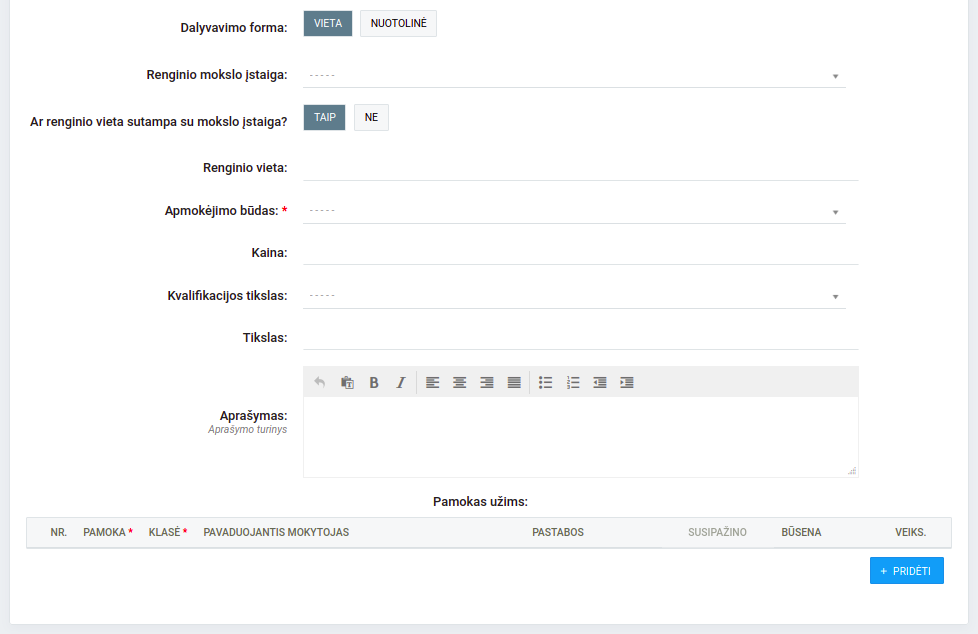Select NUOTOLINĖ participation form
The image size is (978, 634).
(398, 24)
